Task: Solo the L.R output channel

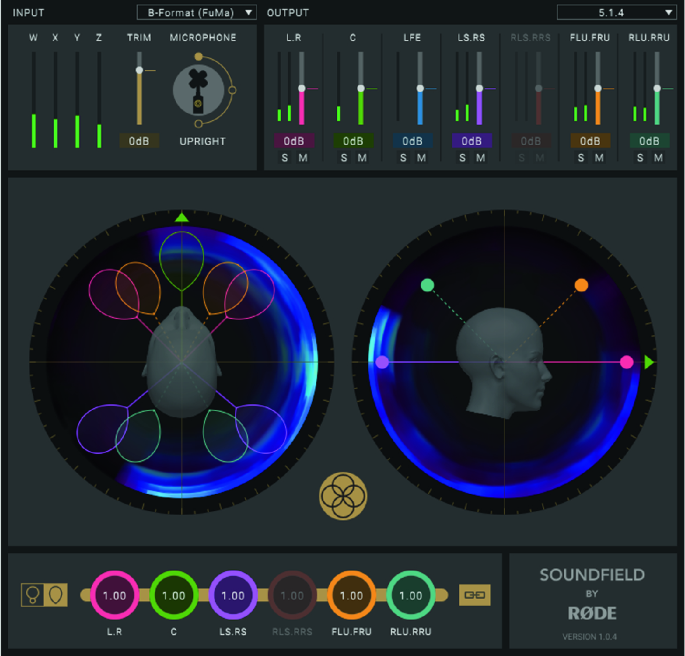Action: coord(284,158)
